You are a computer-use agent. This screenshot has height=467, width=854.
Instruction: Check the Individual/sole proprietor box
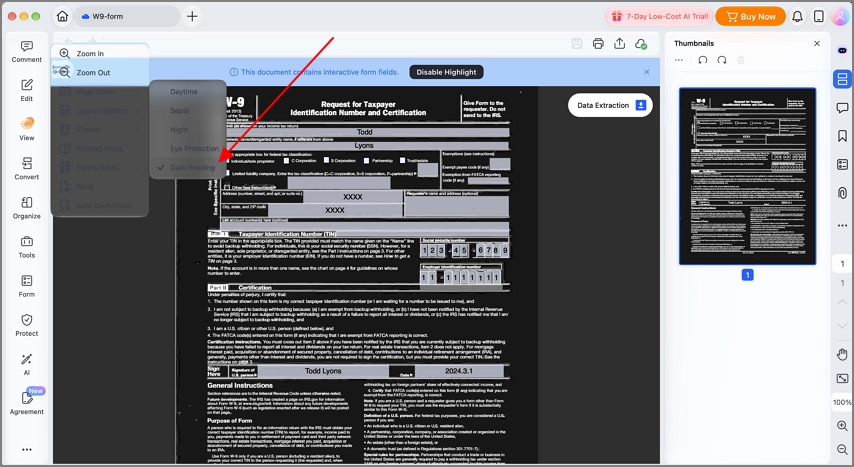226,161
